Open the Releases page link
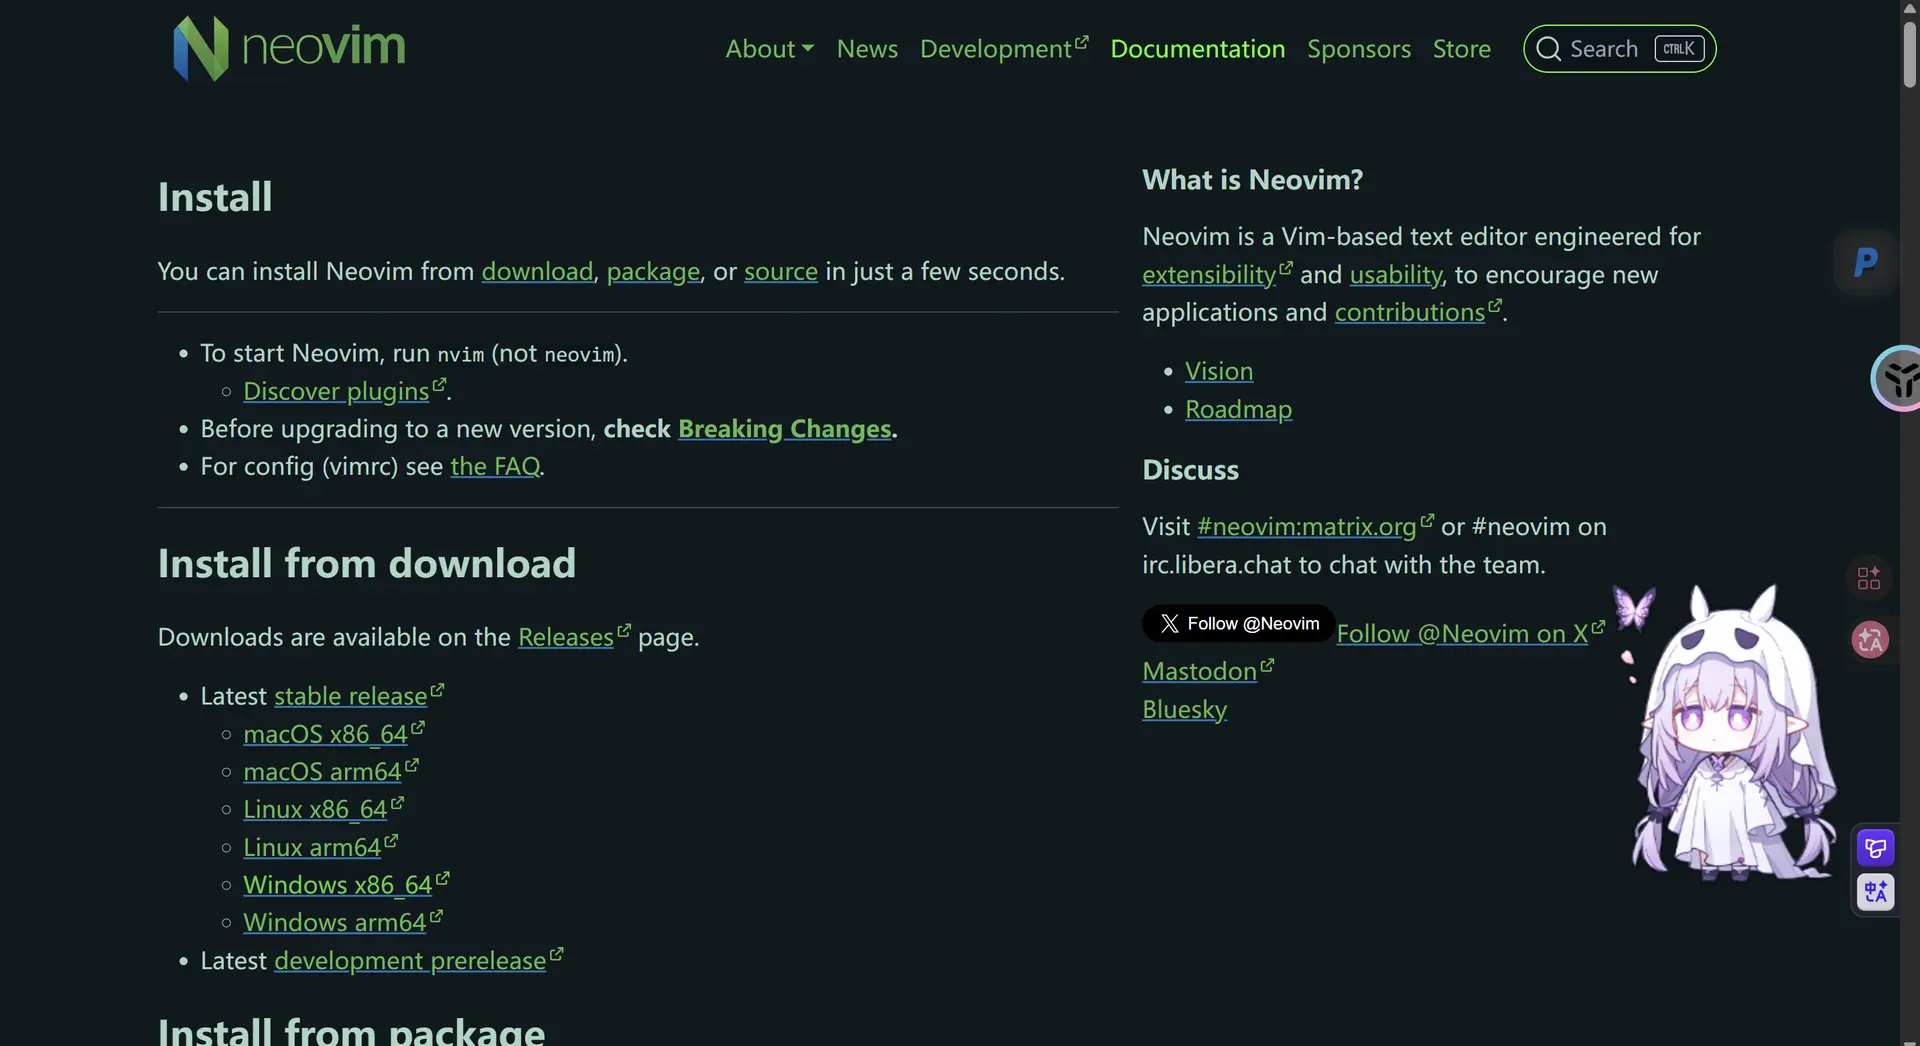This screenshot has width=1920, height=1046. click(574, 637)
